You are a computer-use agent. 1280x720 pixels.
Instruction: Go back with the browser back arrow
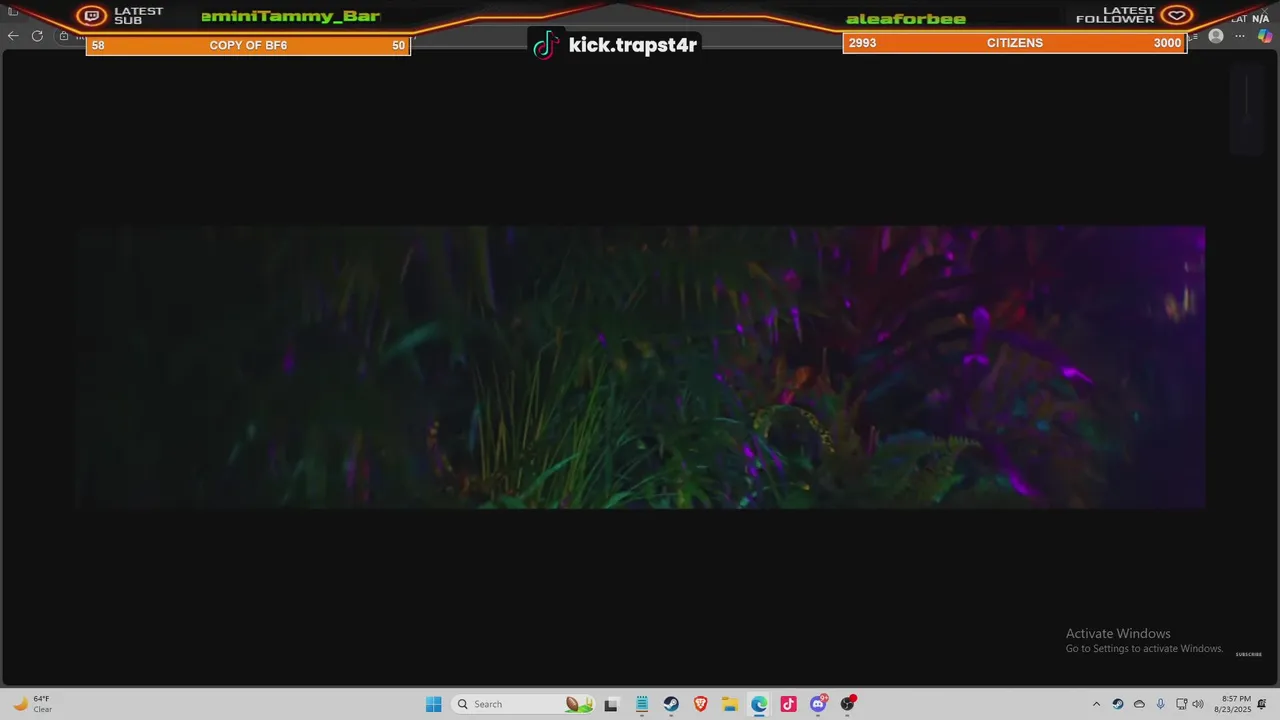click(x=13, y=36)
